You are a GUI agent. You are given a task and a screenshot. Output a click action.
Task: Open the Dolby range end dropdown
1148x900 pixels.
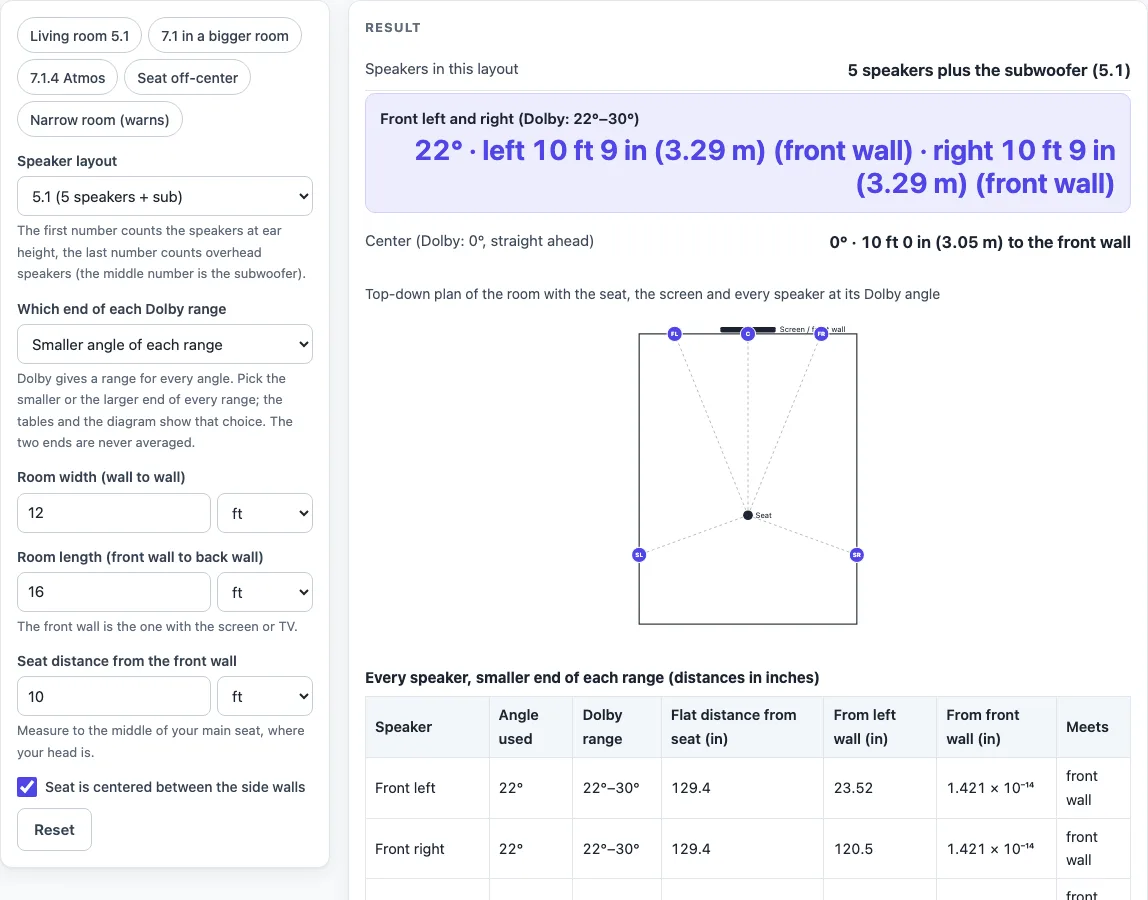[x=165, y=344]
